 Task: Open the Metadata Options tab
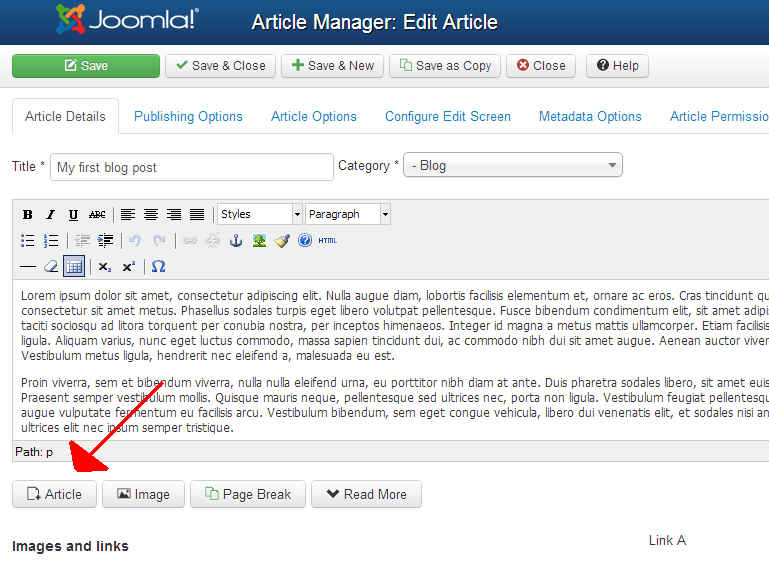pyautogui.click(x=590, y=116)
